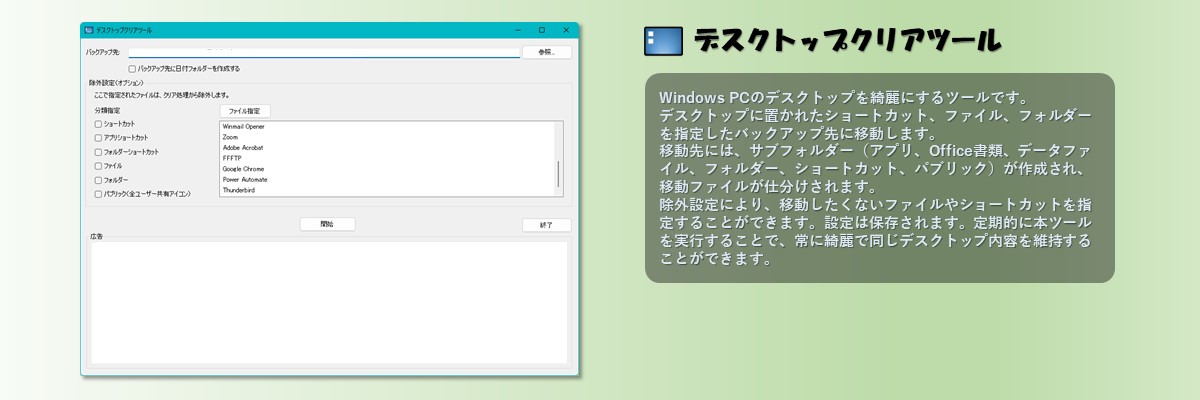Click the backup destination path field
This screenshot has width=1200, height=400.
pyautogui.click(x=324, y=52)
